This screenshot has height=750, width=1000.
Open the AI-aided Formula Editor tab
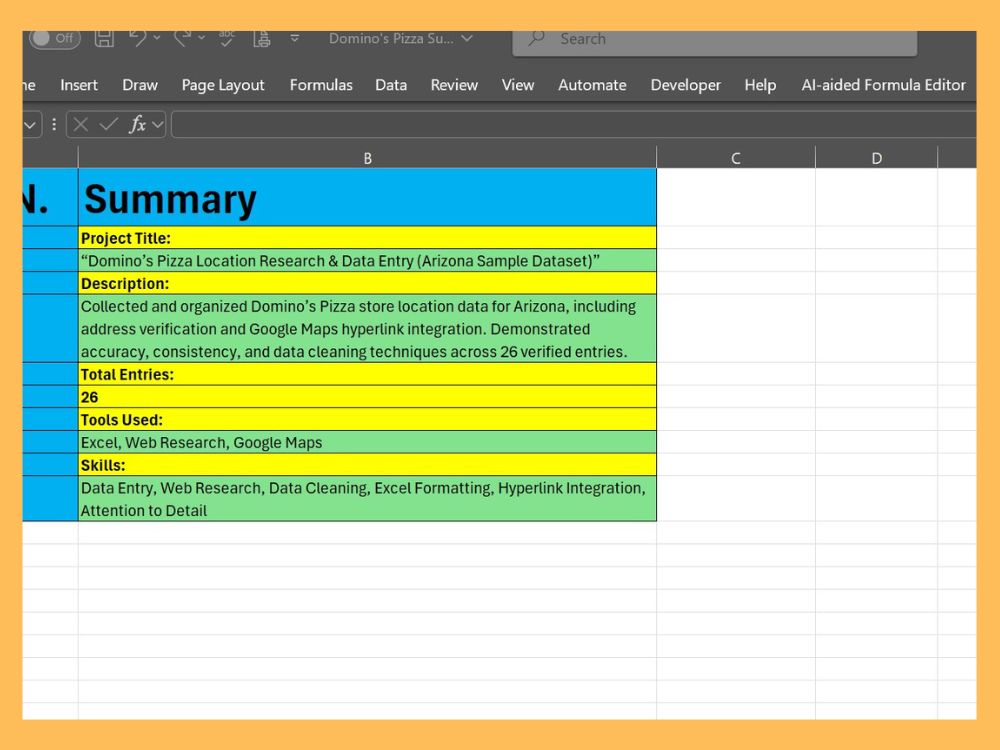click(x=884, y=85)
